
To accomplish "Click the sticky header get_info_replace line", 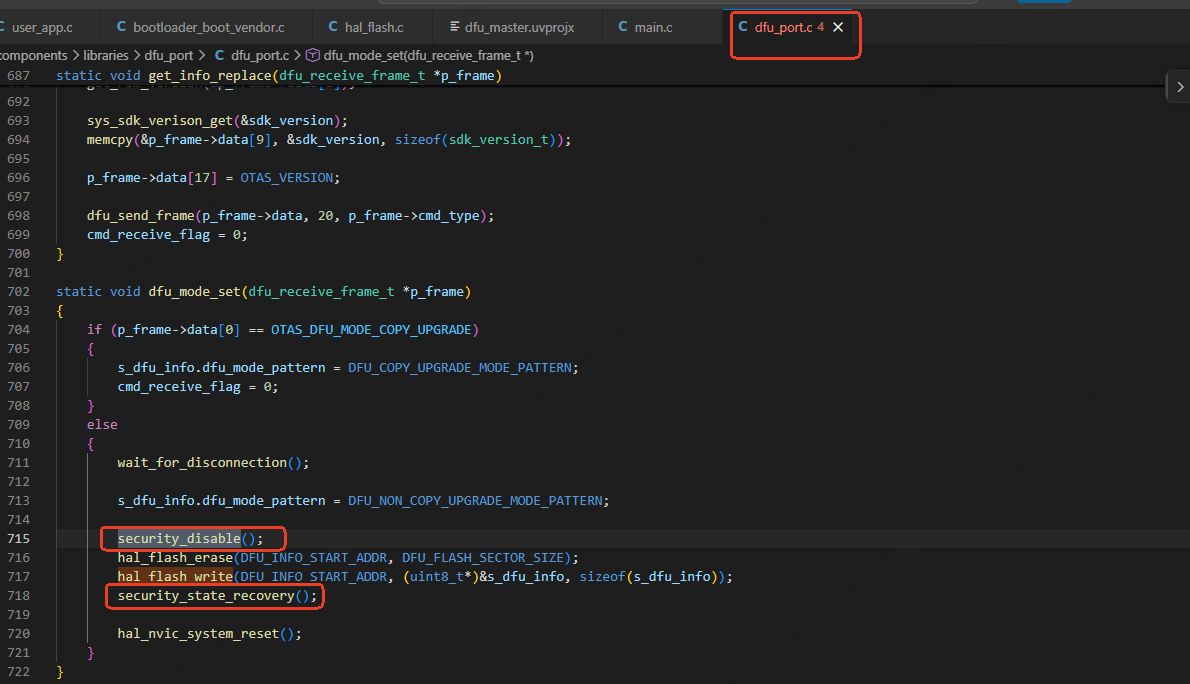I will (x=278, y=76).
